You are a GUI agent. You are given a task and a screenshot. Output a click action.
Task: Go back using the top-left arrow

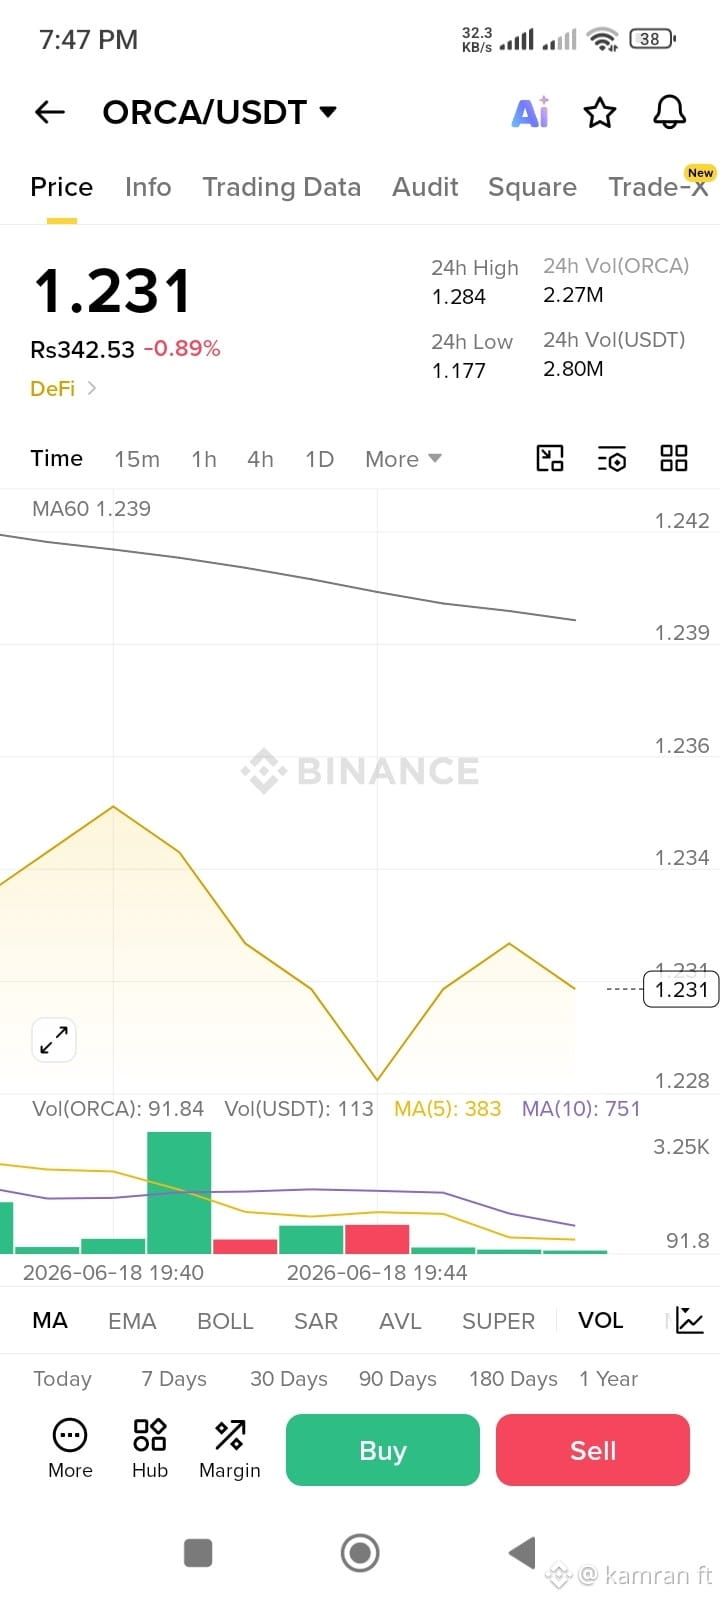49,113
